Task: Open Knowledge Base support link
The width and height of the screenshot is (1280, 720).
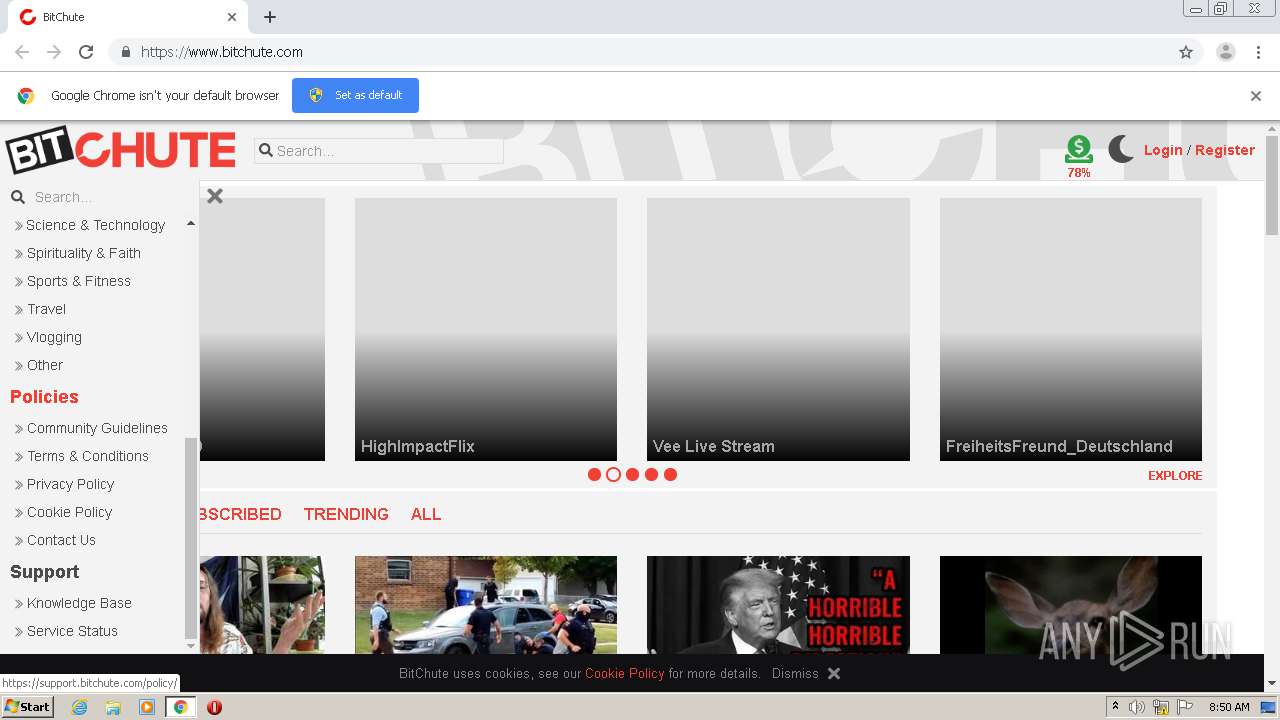Action: [x=79, y=603]
